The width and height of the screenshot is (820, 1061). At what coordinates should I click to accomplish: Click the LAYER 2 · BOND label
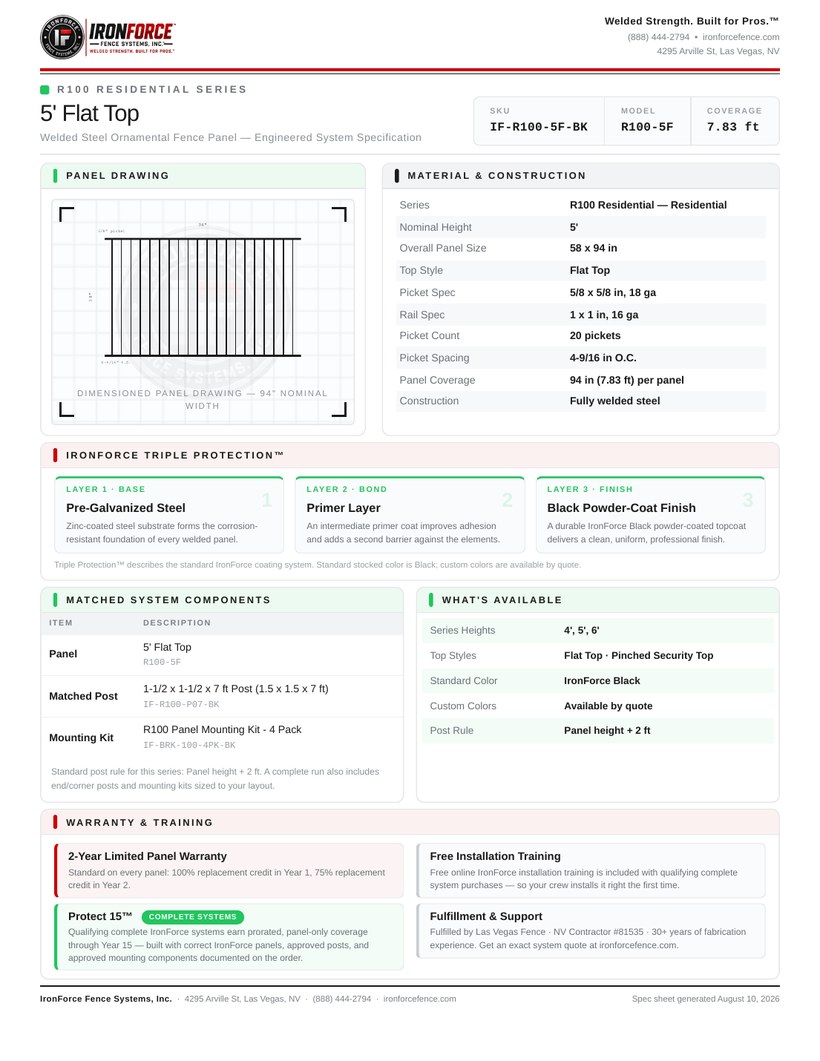coord(346,489)
